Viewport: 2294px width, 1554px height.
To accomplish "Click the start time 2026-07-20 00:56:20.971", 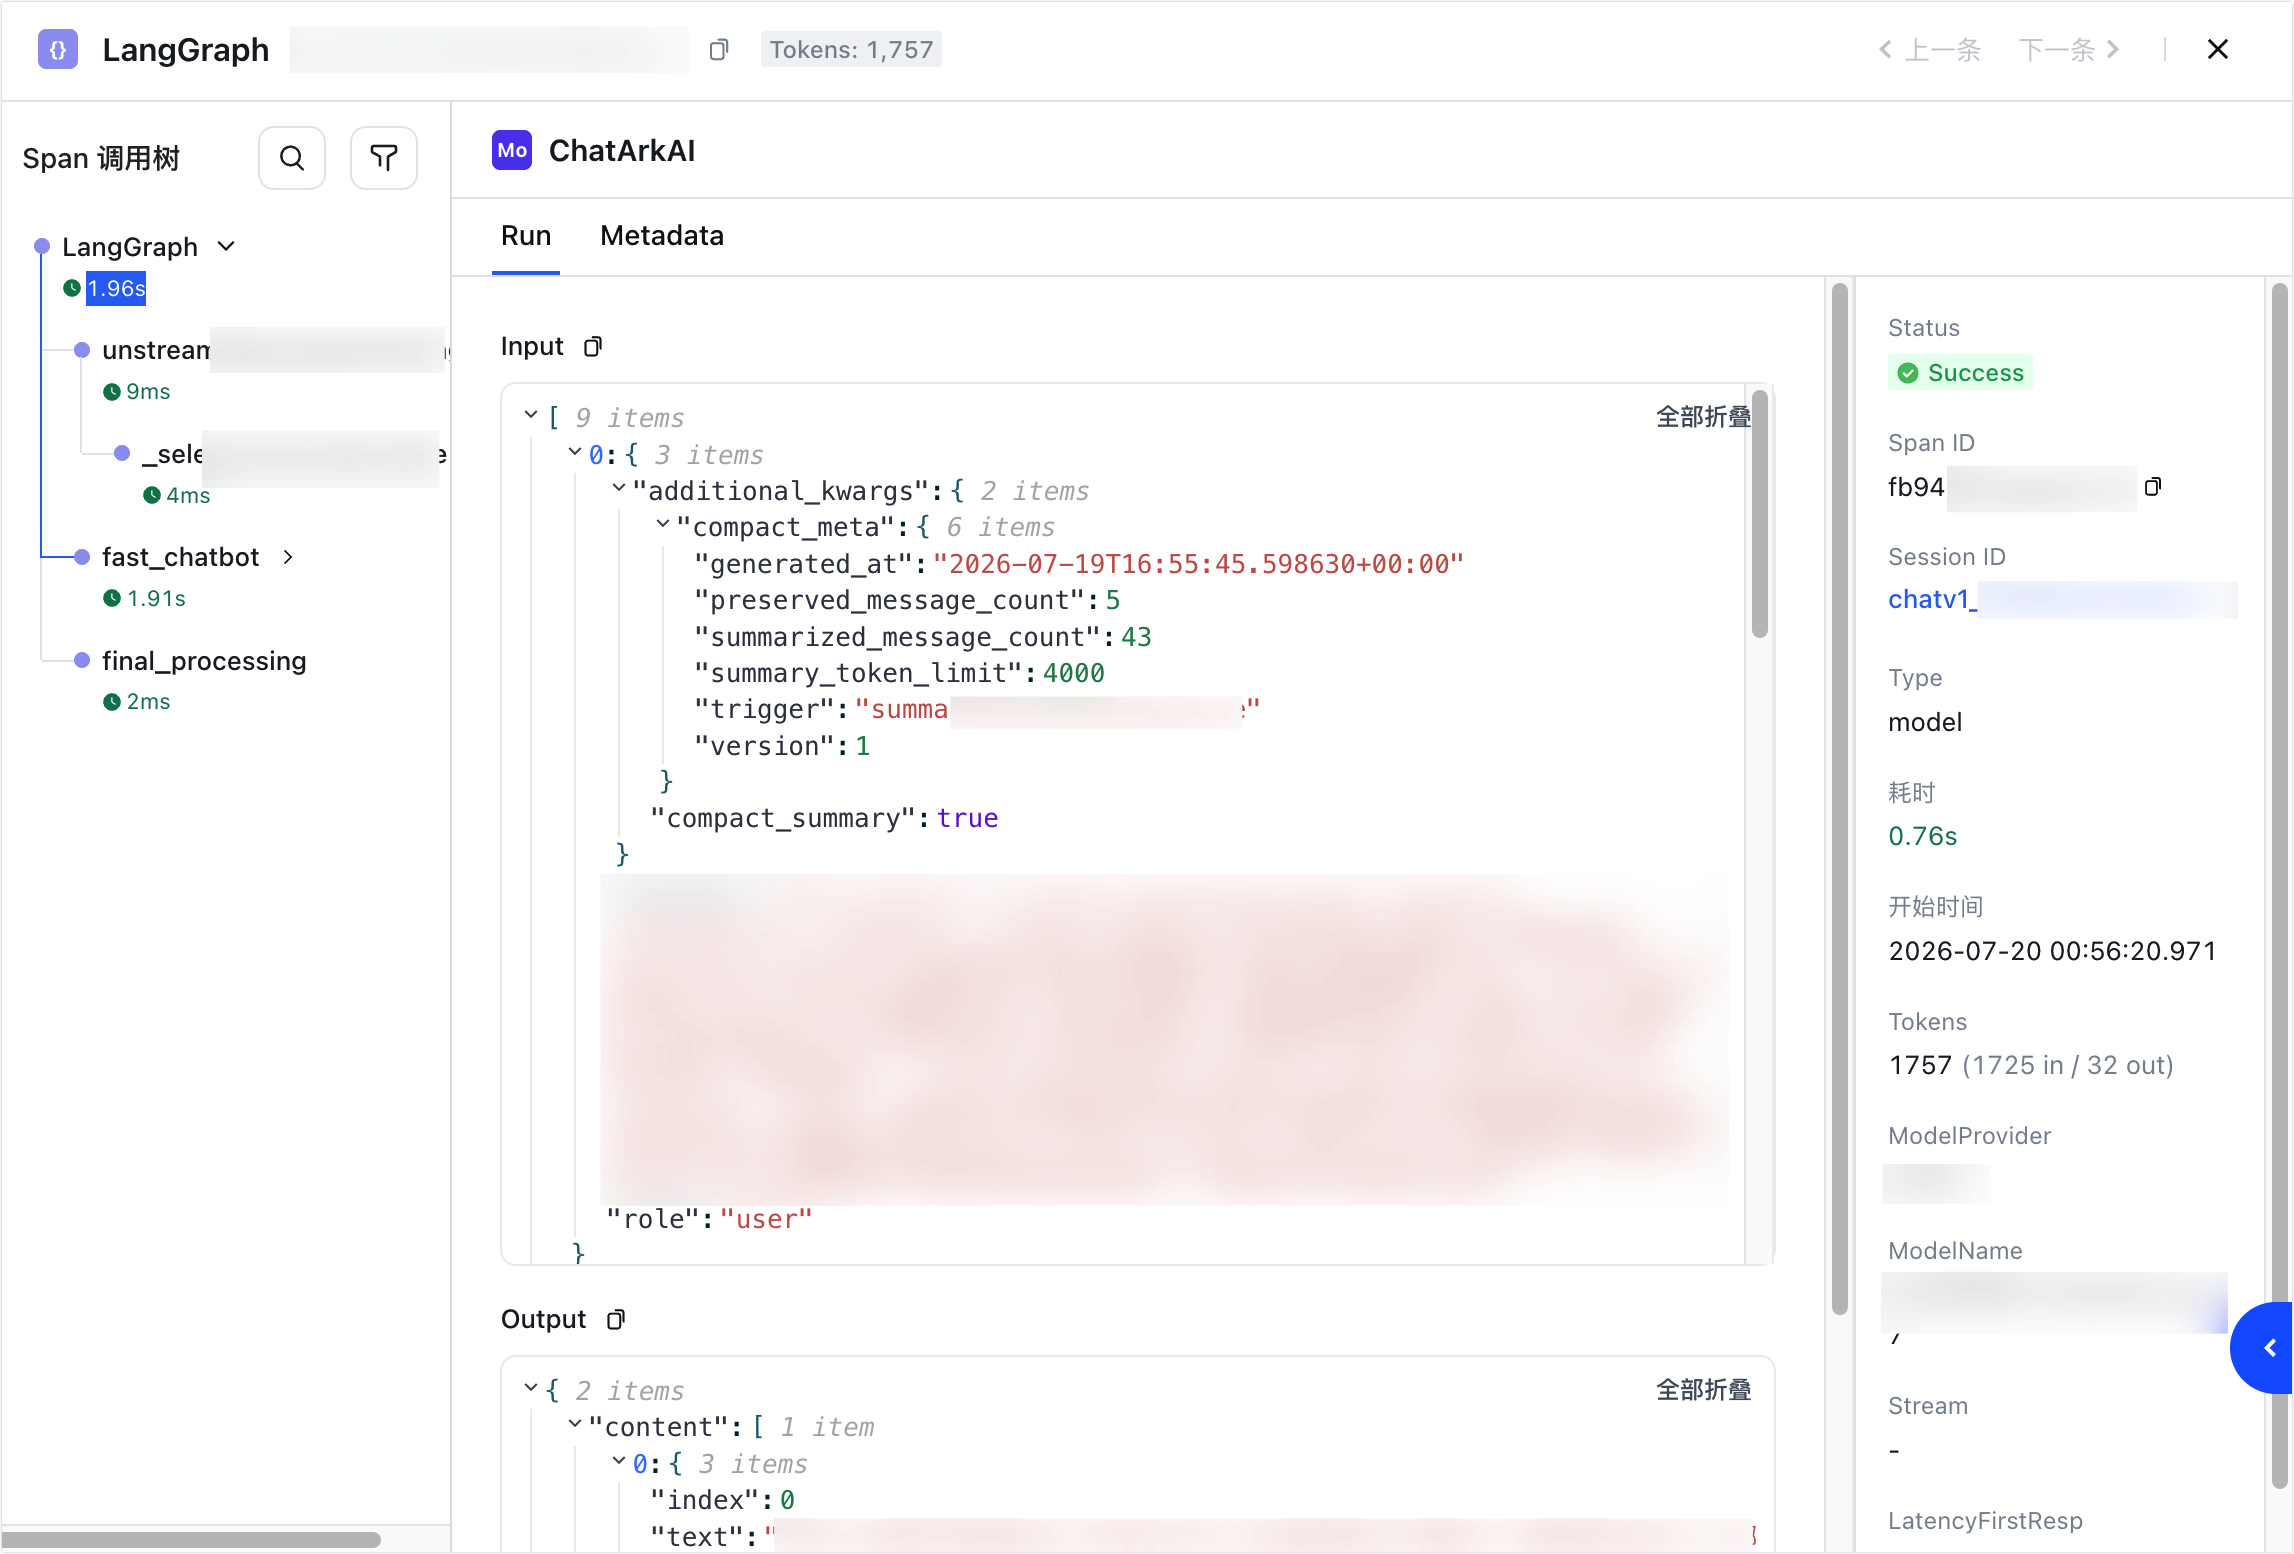I will pos(2052,951).
